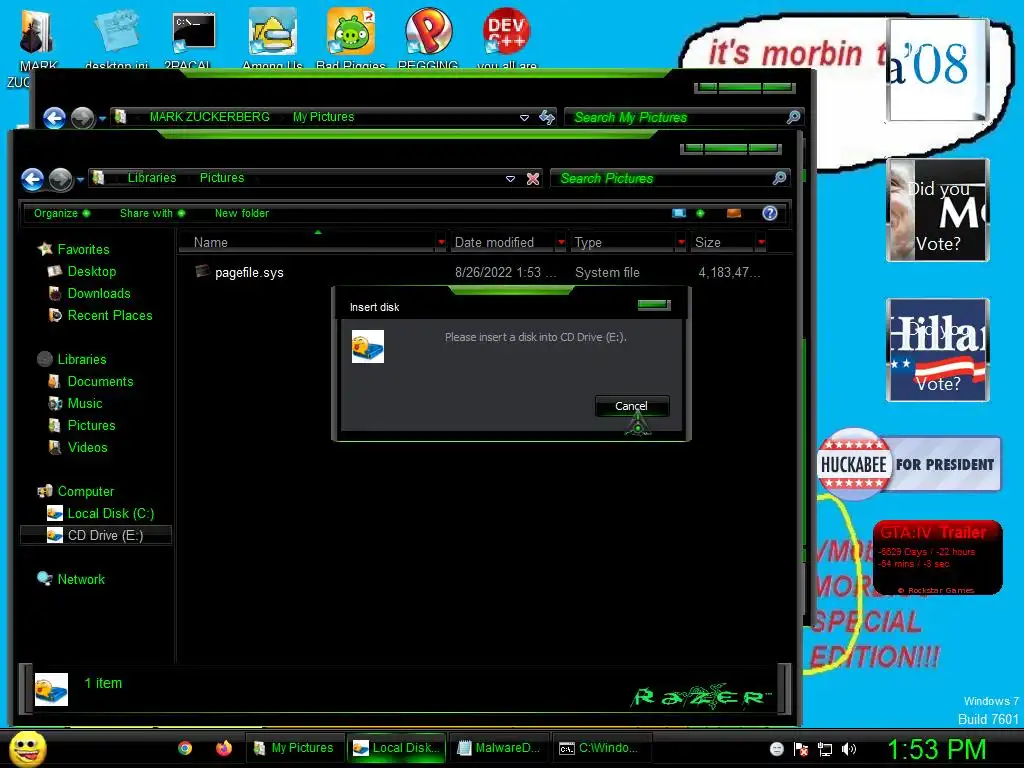Focus the Search Pictures field
This screenshot has width=1024, height=768.
663,178
